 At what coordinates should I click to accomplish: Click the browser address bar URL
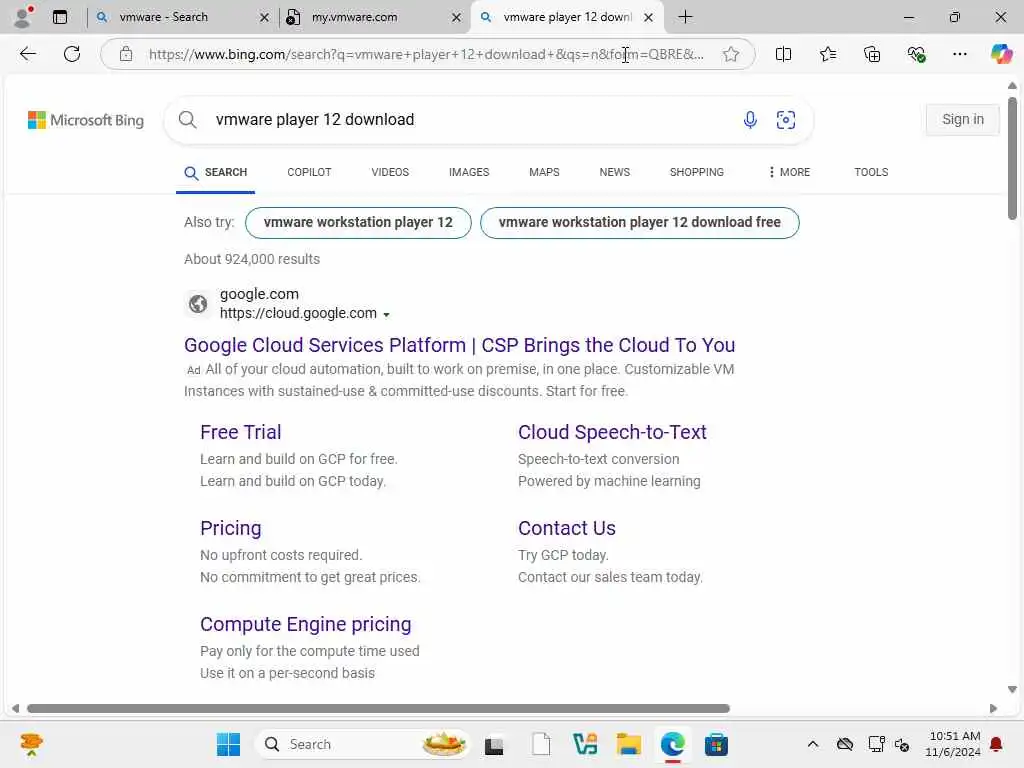coord(426,54)
